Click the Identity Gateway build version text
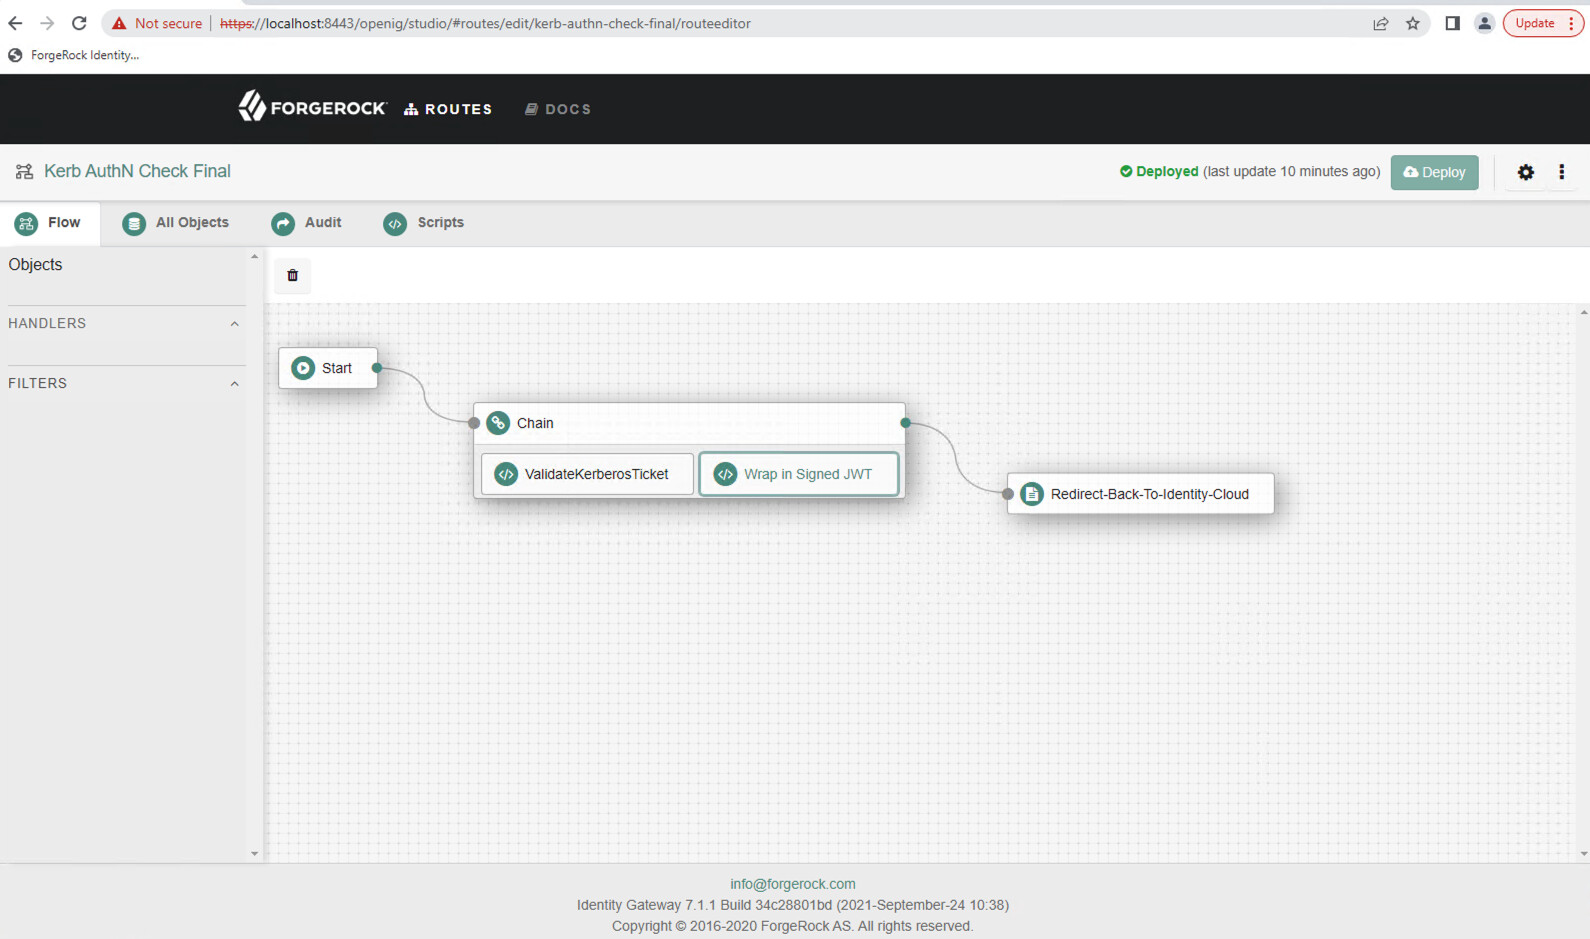This screenshot has width=1590, height=939. (793, 905)
